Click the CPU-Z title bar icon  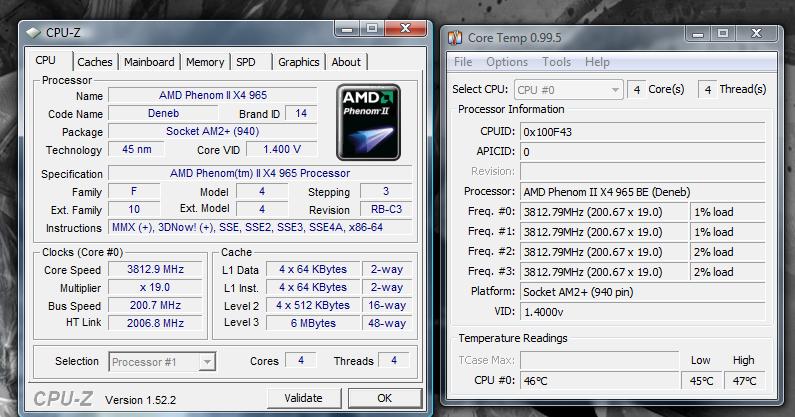click(33, 33)
